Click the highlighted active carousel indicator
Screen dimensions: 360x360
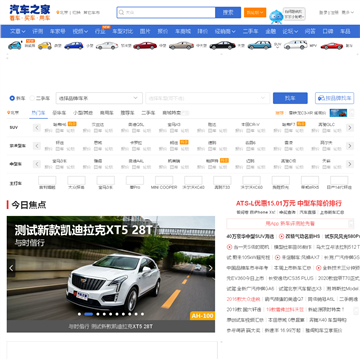(x=89, y=314)
